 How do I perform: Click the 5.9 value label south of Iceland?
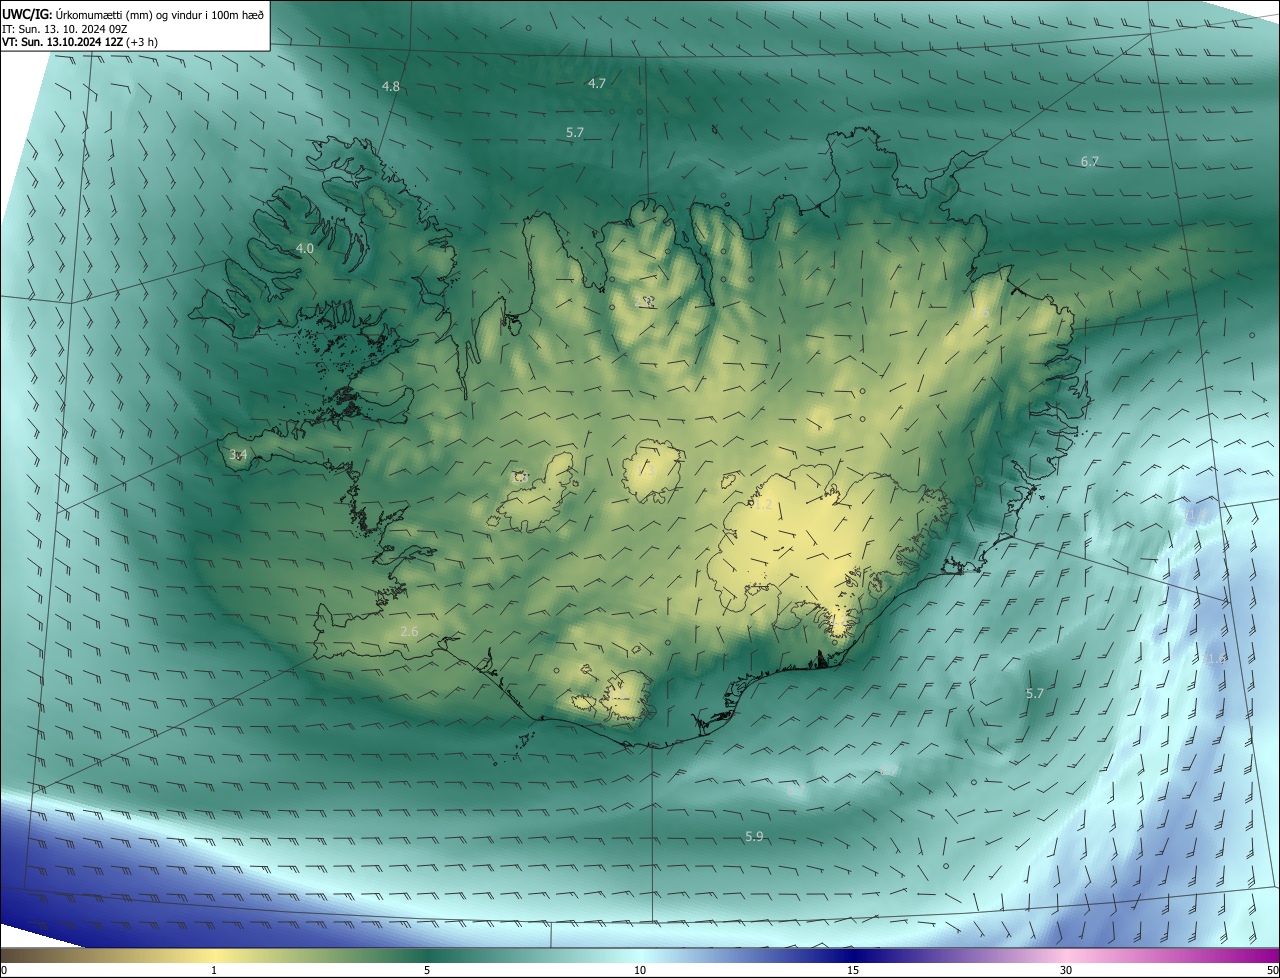tap(754, 837)
